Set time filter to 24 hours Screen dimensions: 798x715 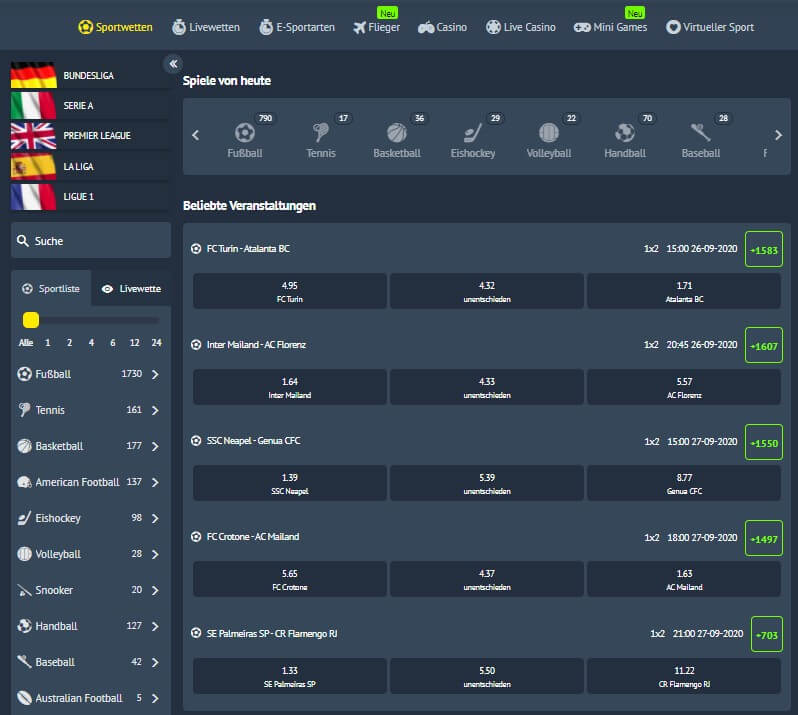pos(156,342)
